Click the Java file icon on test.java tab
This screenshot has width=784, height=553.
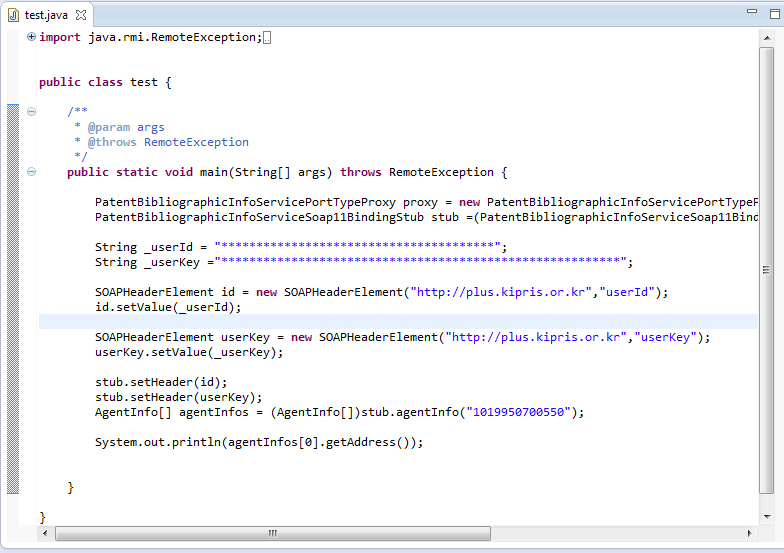[14, 16]
